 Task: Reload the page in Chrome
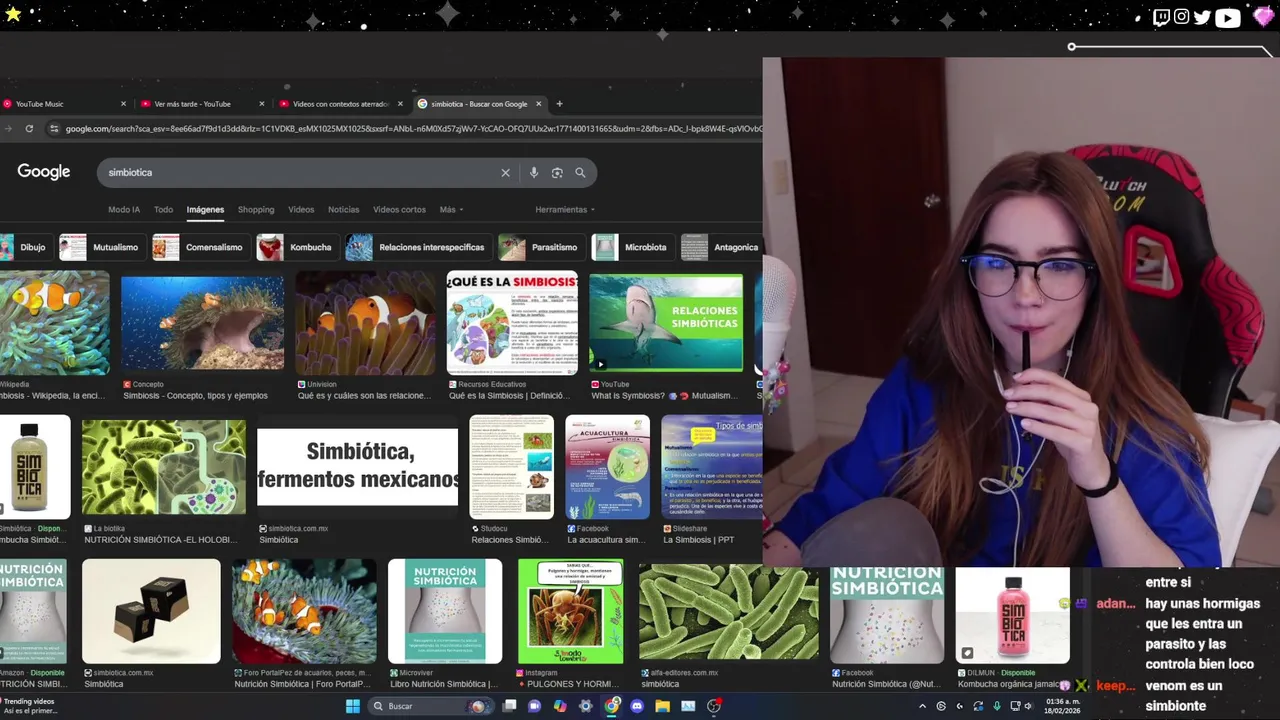click(x=29, y=129)
